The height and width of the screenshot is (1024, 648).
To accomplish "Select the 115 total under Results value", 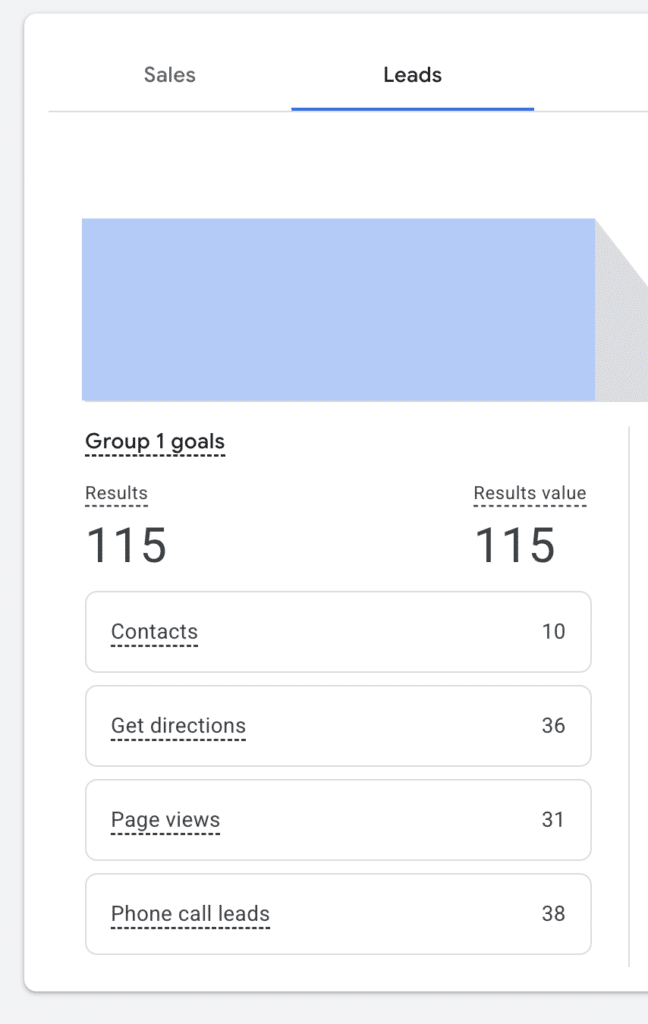I will (514, 546).
